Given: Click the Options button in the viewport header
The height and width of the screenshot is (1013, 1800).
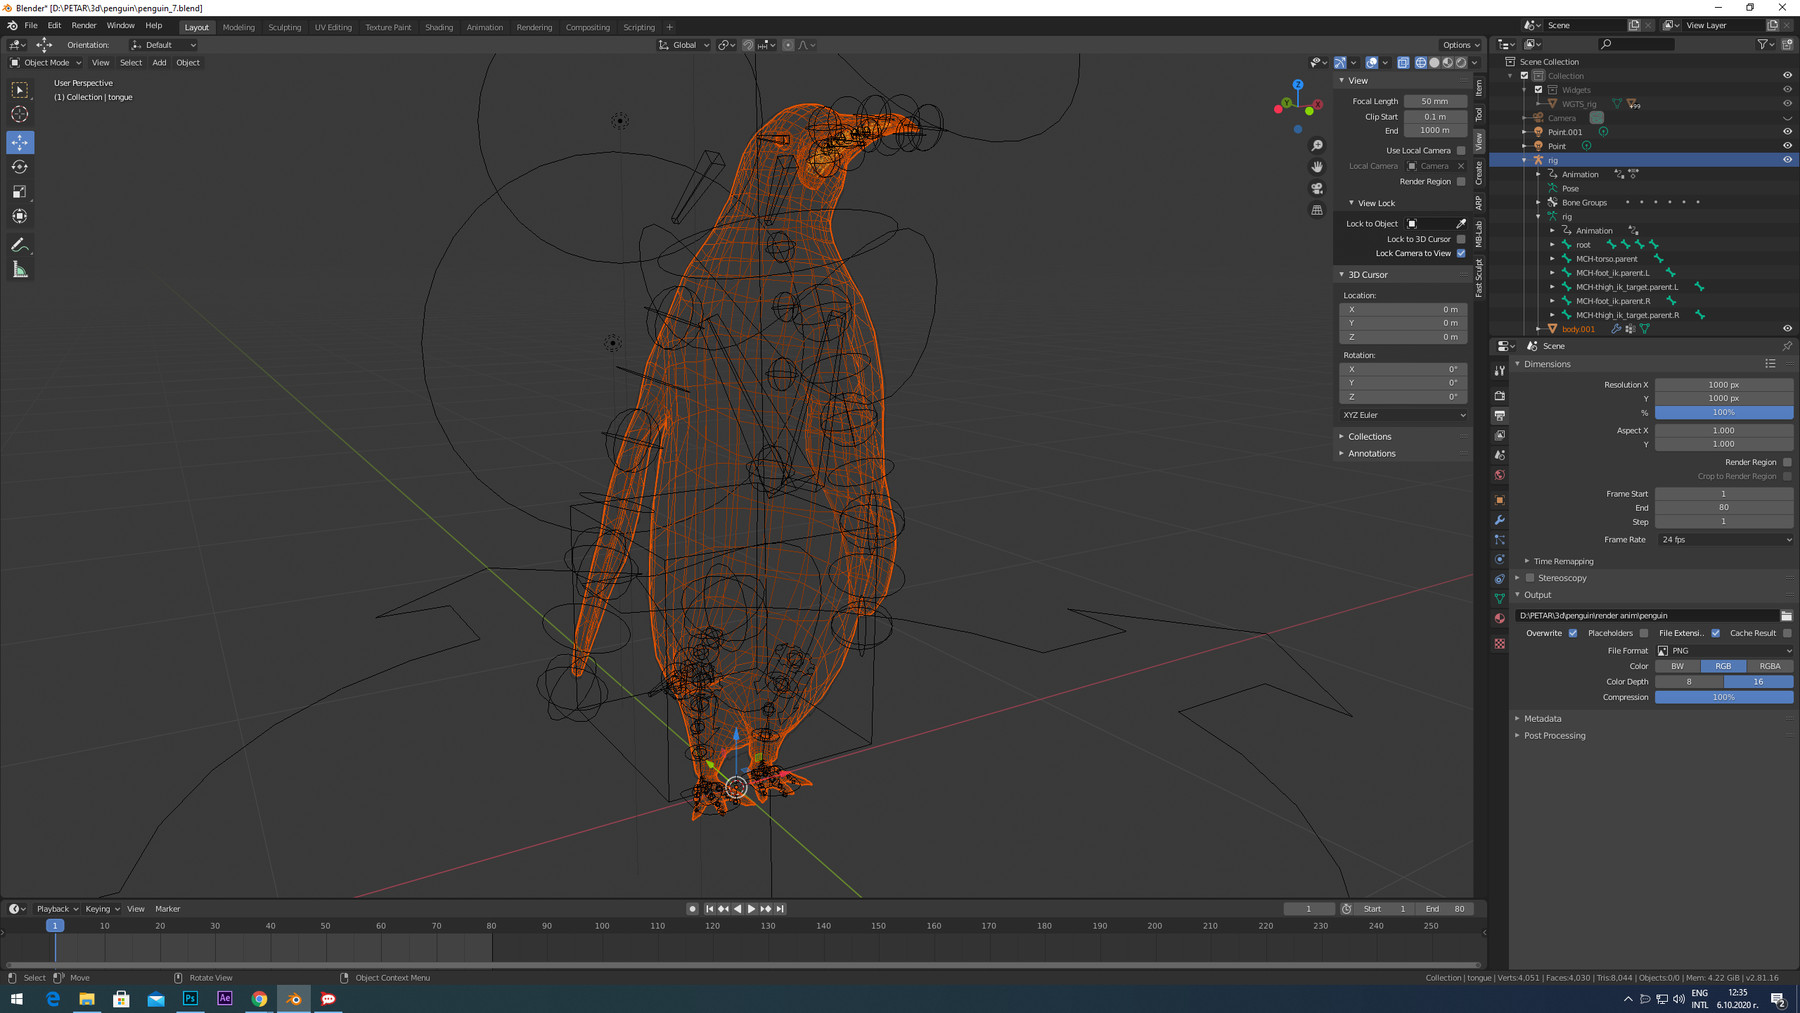Looking at the screenshot, I should pyautogui.click(x=1459, y=45).
